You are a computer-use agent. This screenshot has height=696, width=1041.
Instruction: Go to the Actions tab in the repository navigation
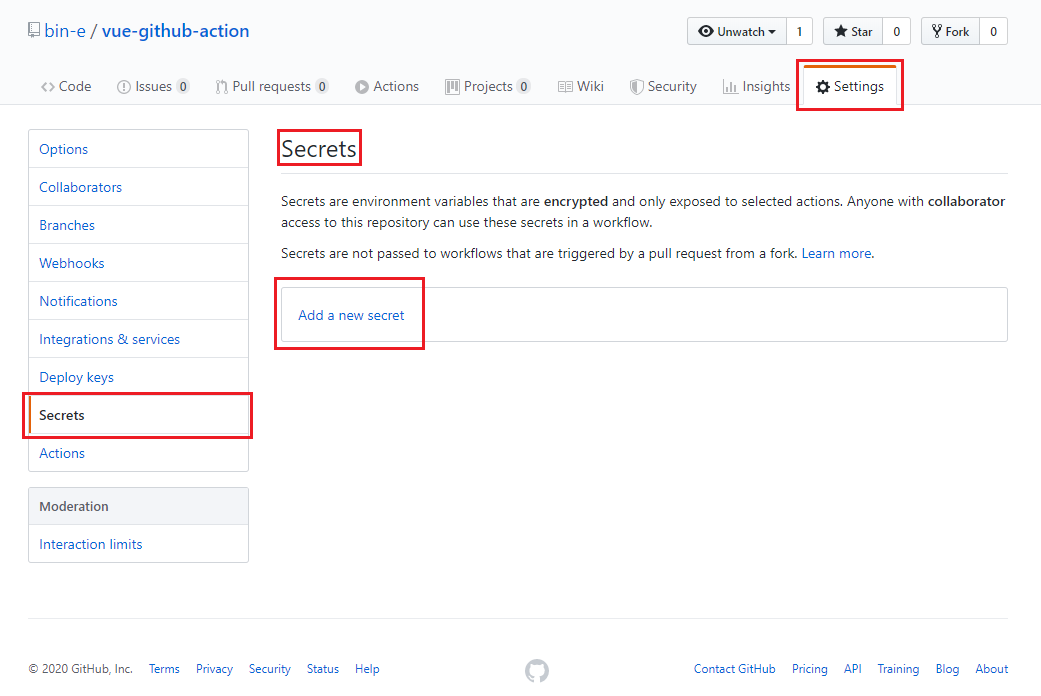387,86
